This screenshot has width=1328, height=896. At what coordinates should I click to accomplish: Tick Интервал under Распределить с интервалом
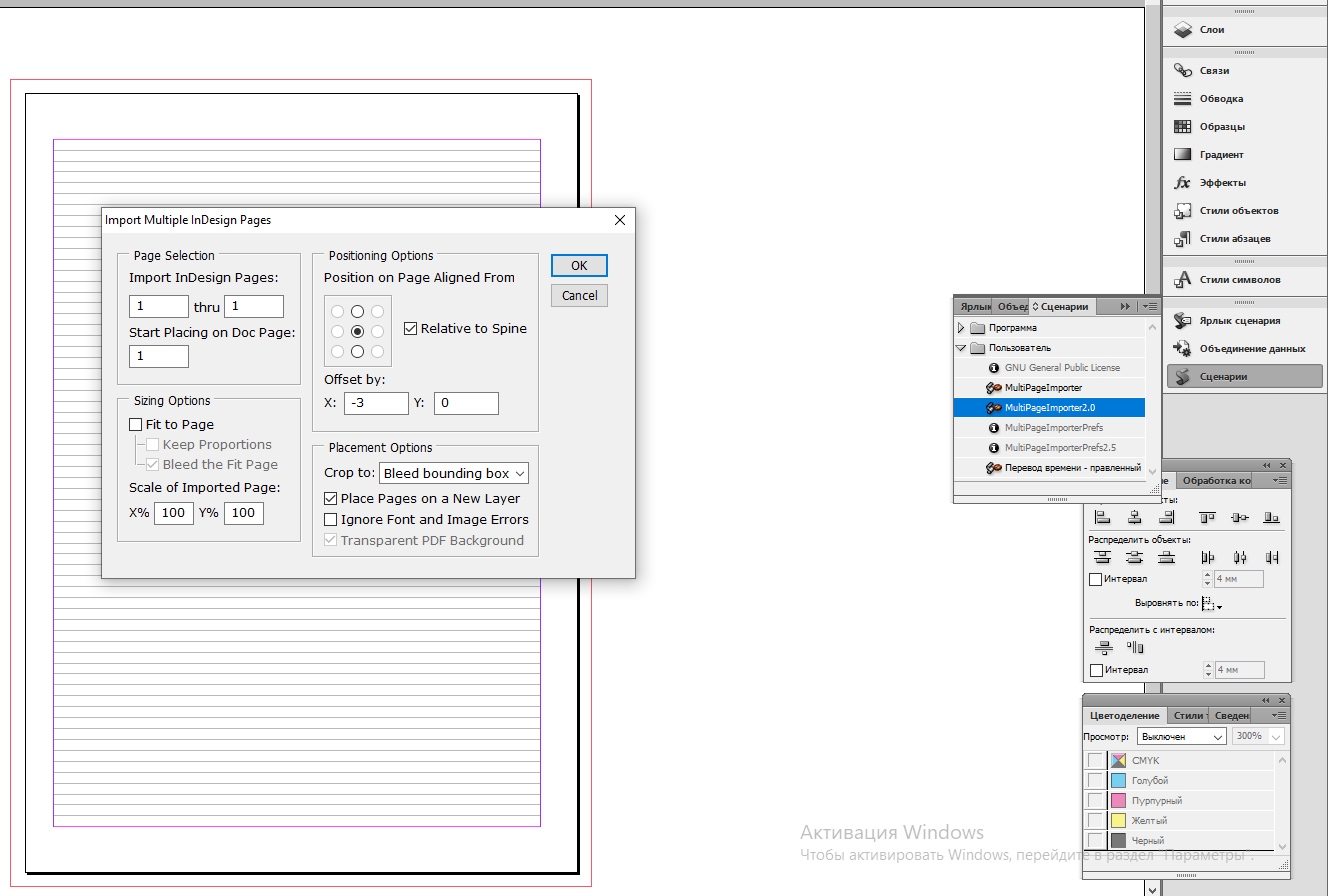pos(1095,670)
